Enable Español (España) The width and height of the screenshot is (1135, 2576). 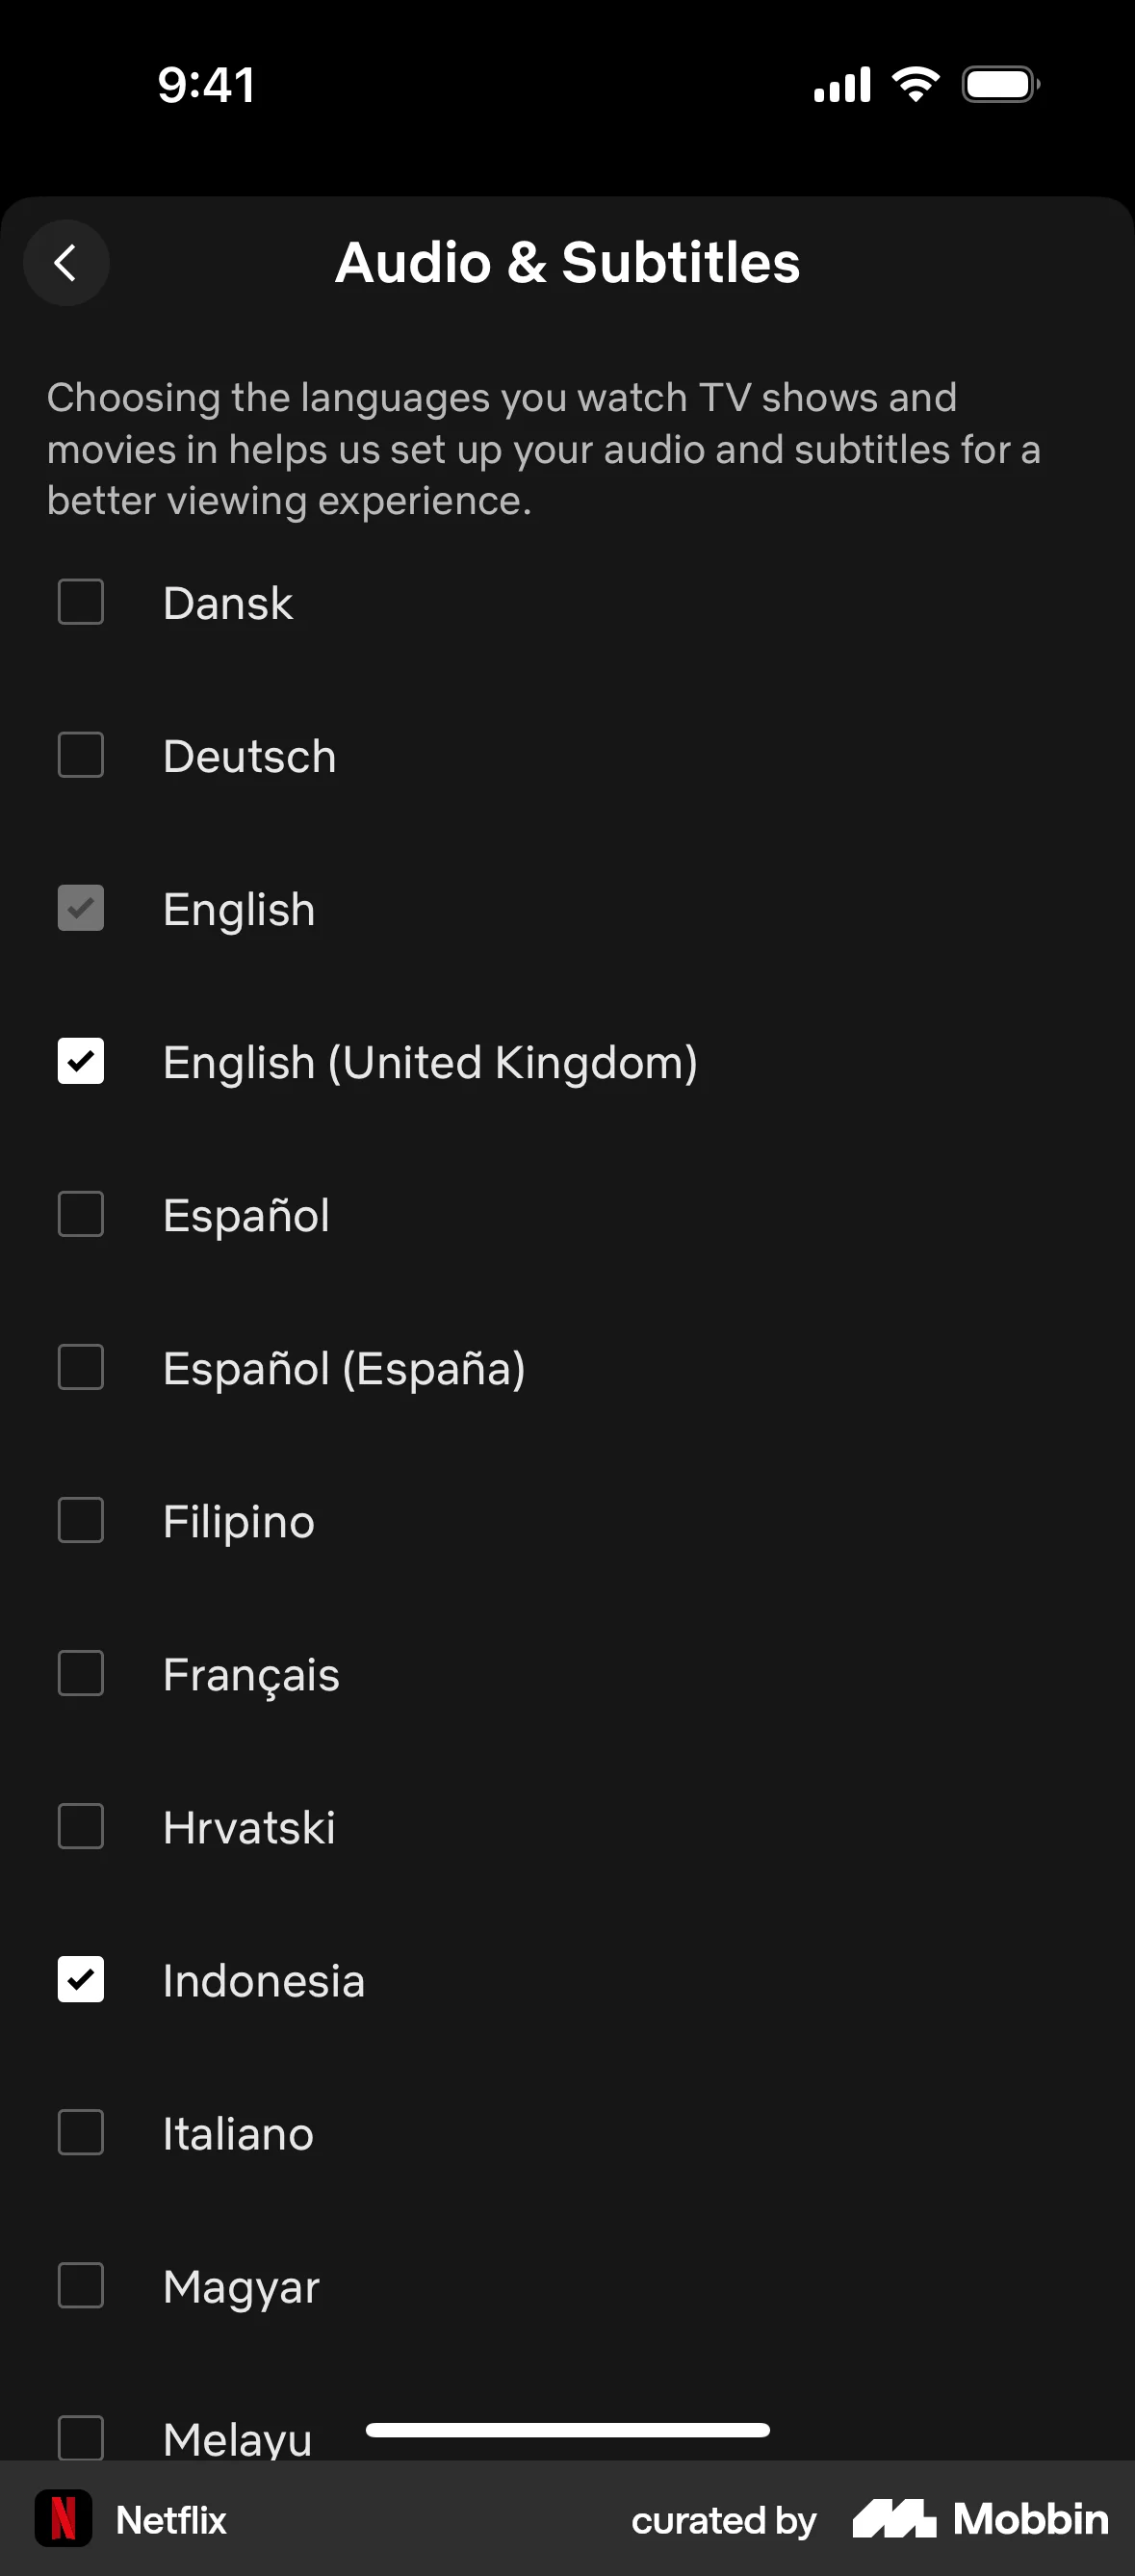(81, 1367)
